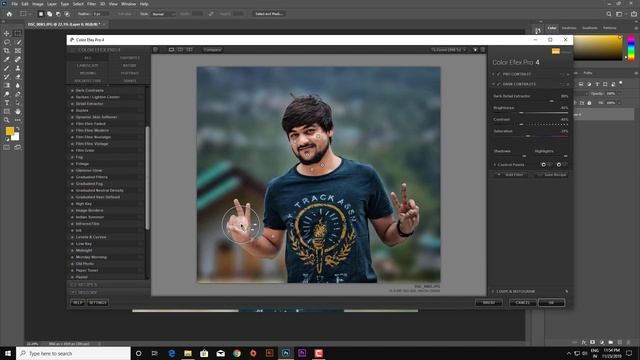
Task: Select the Quick Selection tool
Action: [18, 42]
